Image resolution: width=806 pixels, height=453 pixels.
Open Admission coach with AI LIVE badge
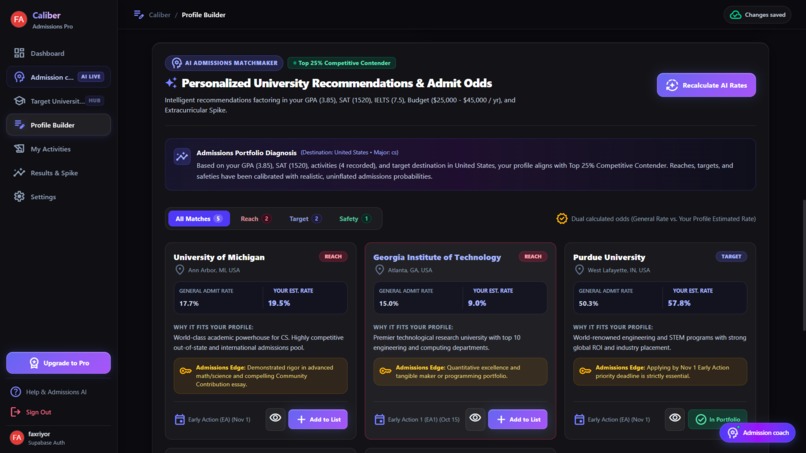(x=58, y=77)
